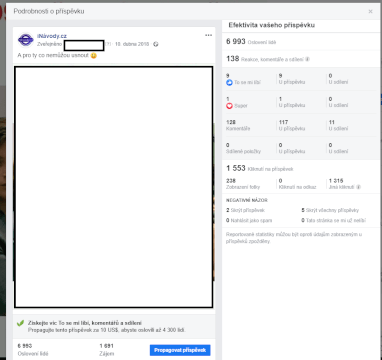Close the Podrobnosti o příspěvku dialog
Screen dimensions: 382x360
(370, 12)
